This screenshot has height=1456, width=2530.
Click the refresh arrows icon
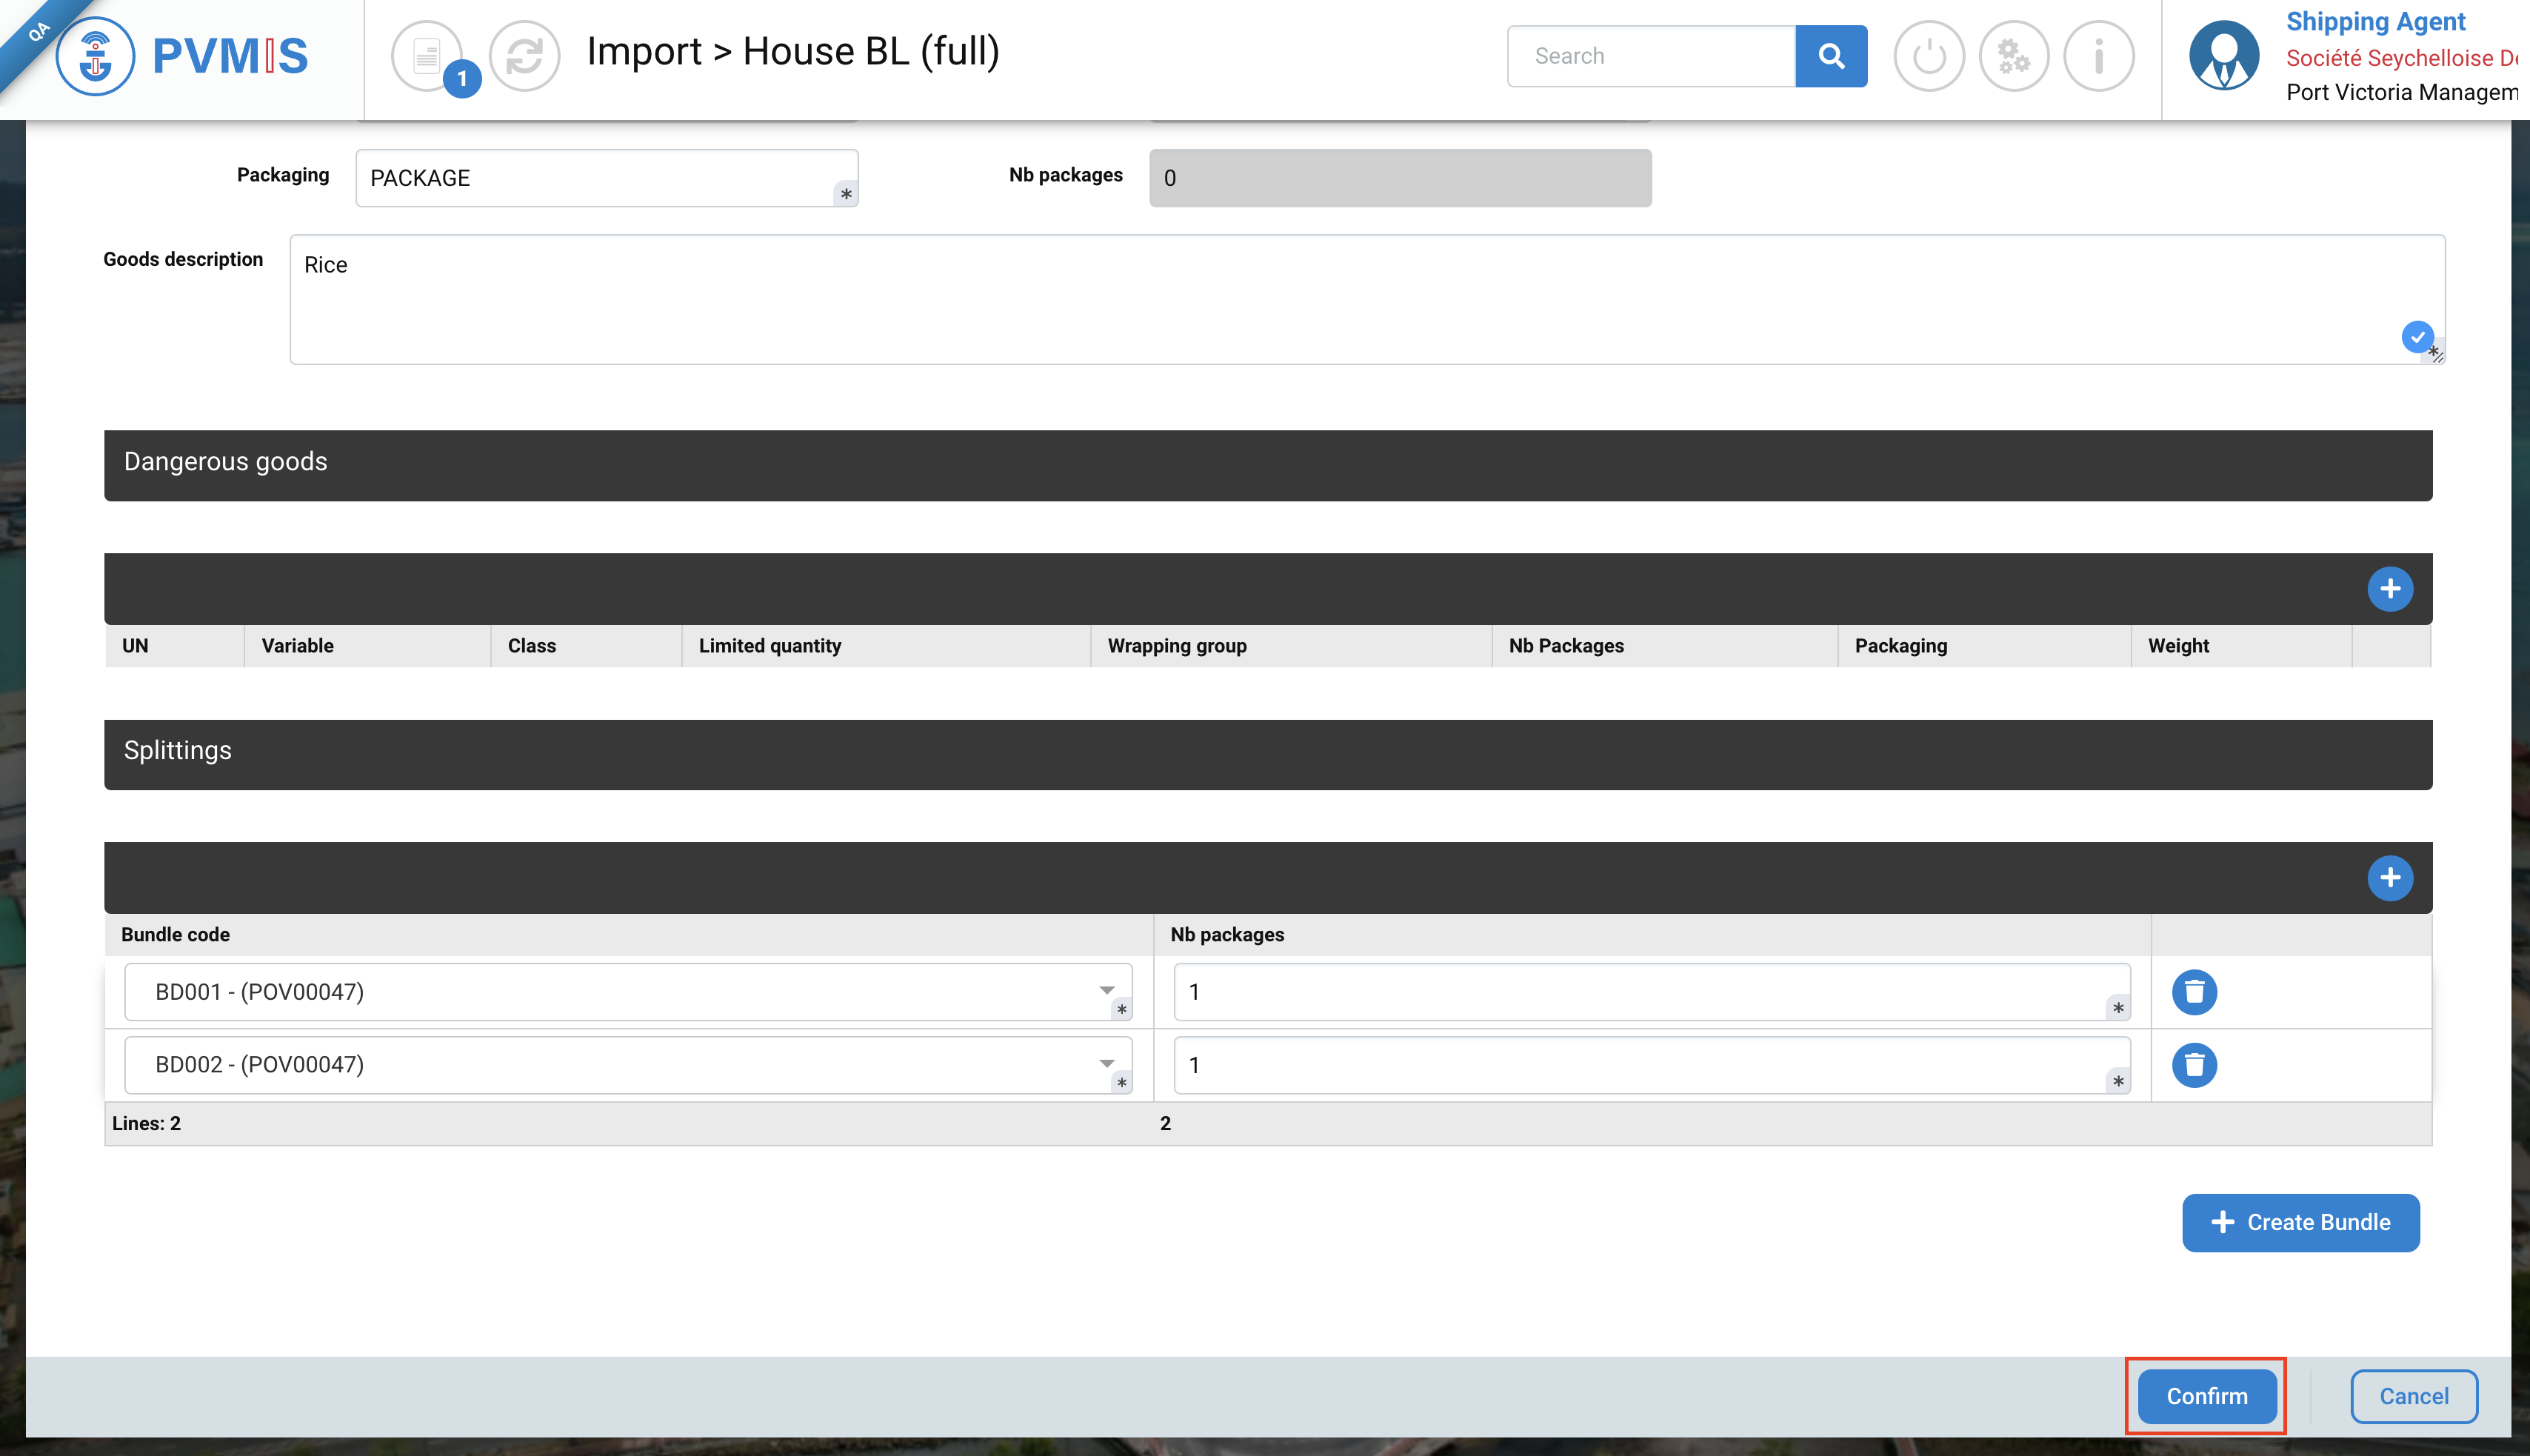point(524,56)
